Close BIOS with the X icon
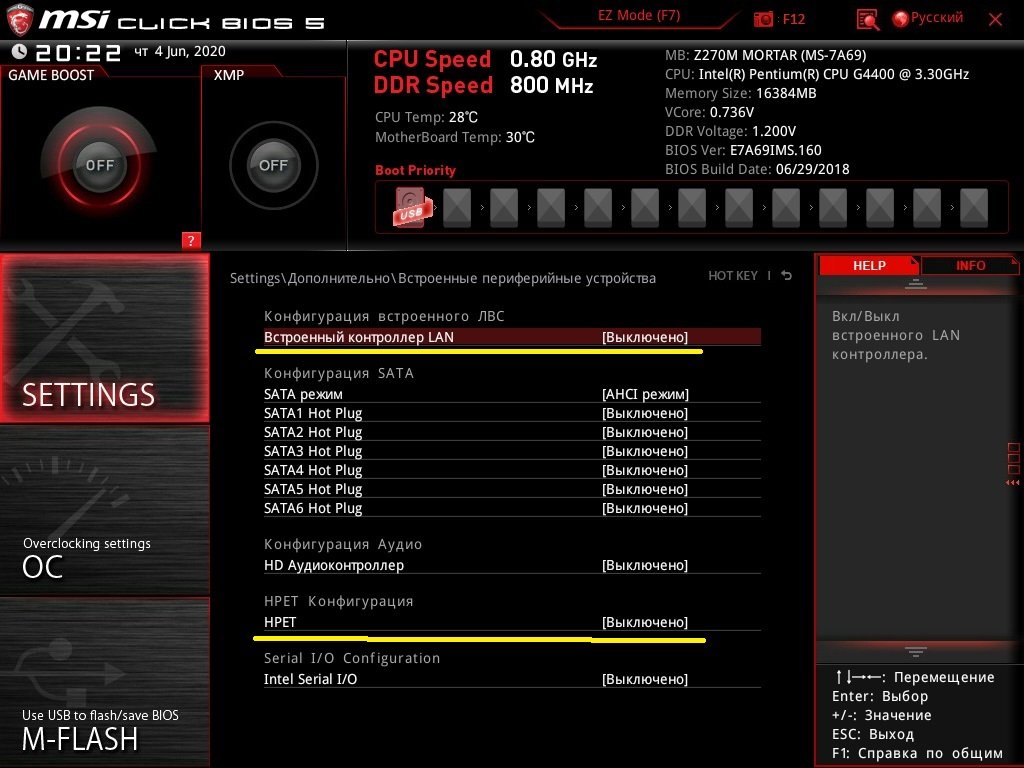 [x=995, y=20]
